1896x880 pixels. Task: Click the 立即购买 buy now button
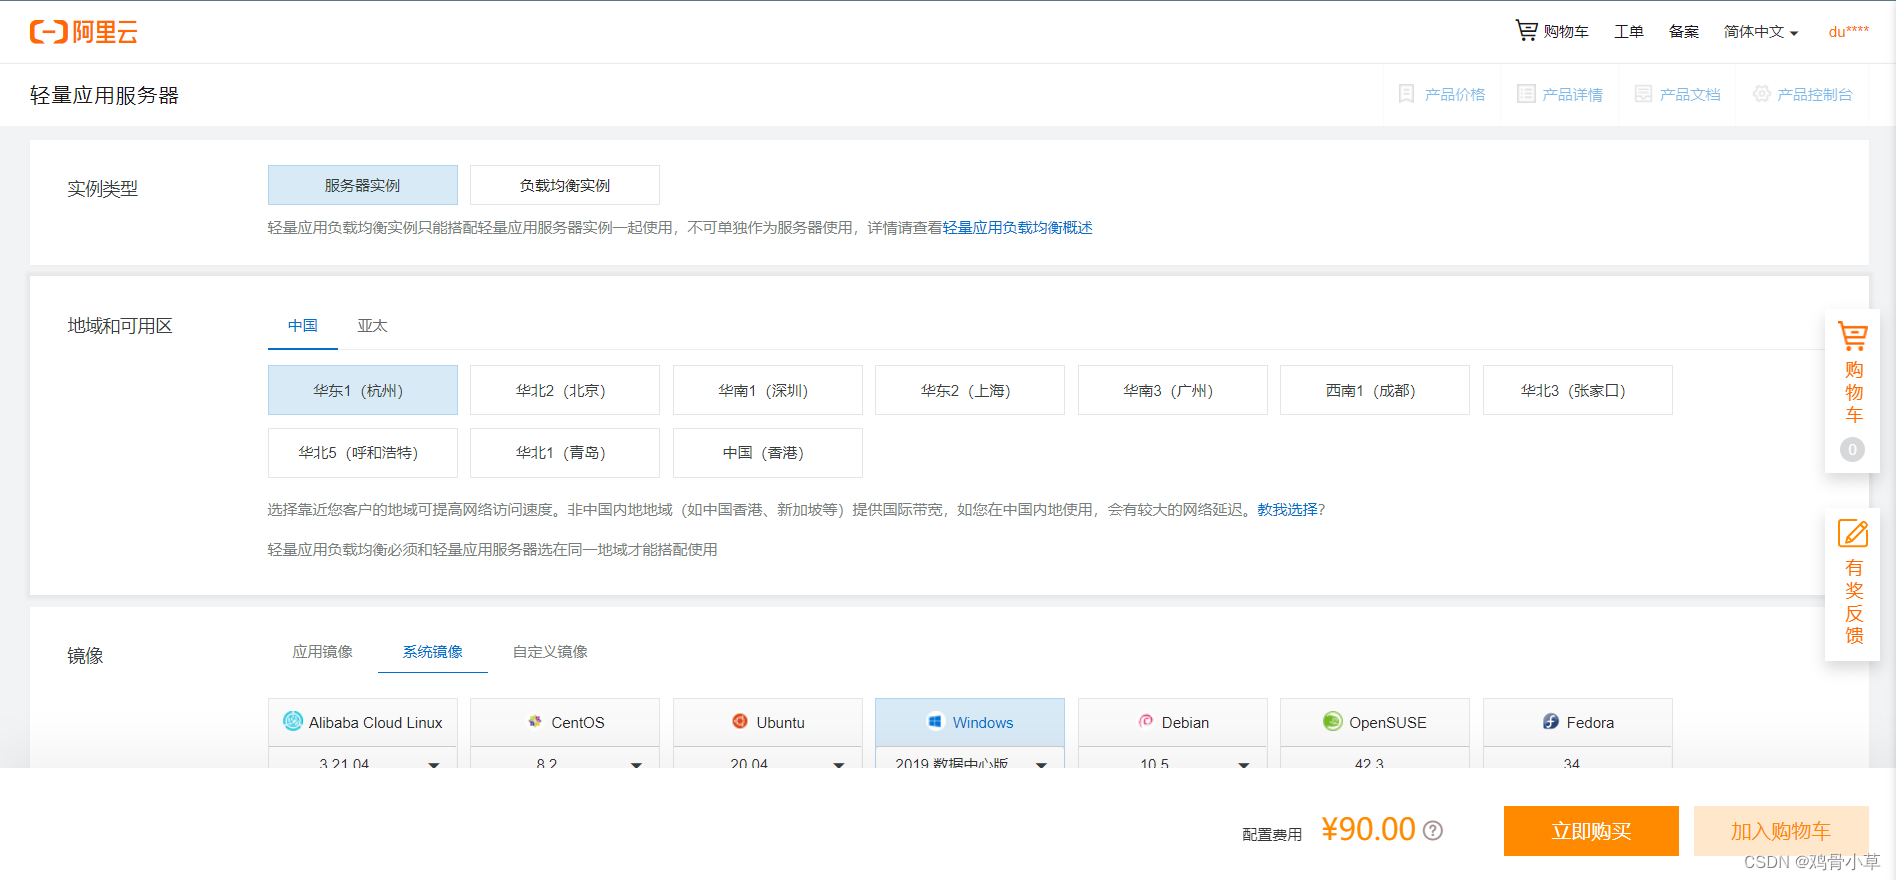tap(1591, 831)
